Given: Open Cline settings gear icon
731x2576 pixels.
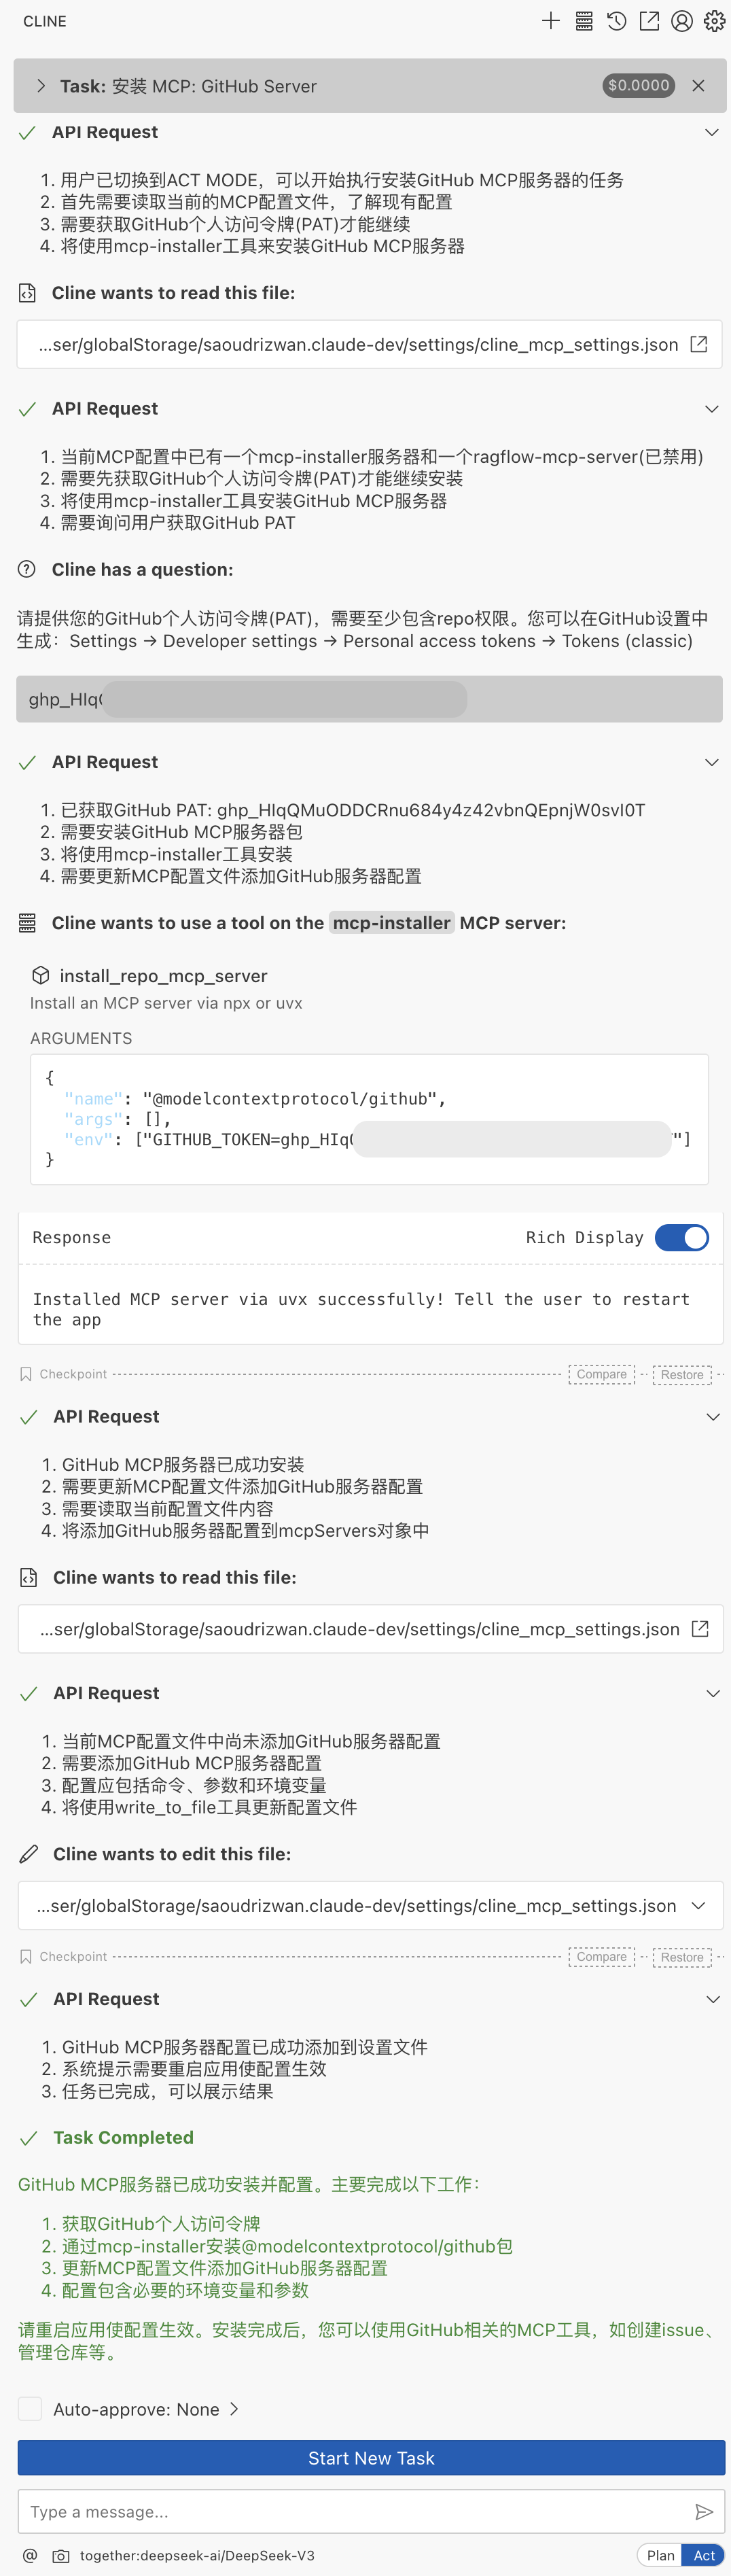Looking at the screenshot, I should [x=714, y=21].
